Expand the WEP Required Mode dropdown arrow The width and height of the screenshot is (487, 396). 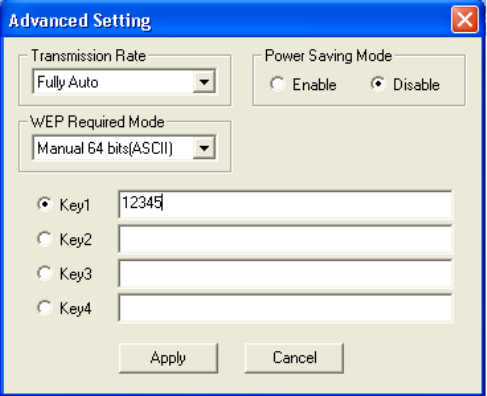coord(204,147)
